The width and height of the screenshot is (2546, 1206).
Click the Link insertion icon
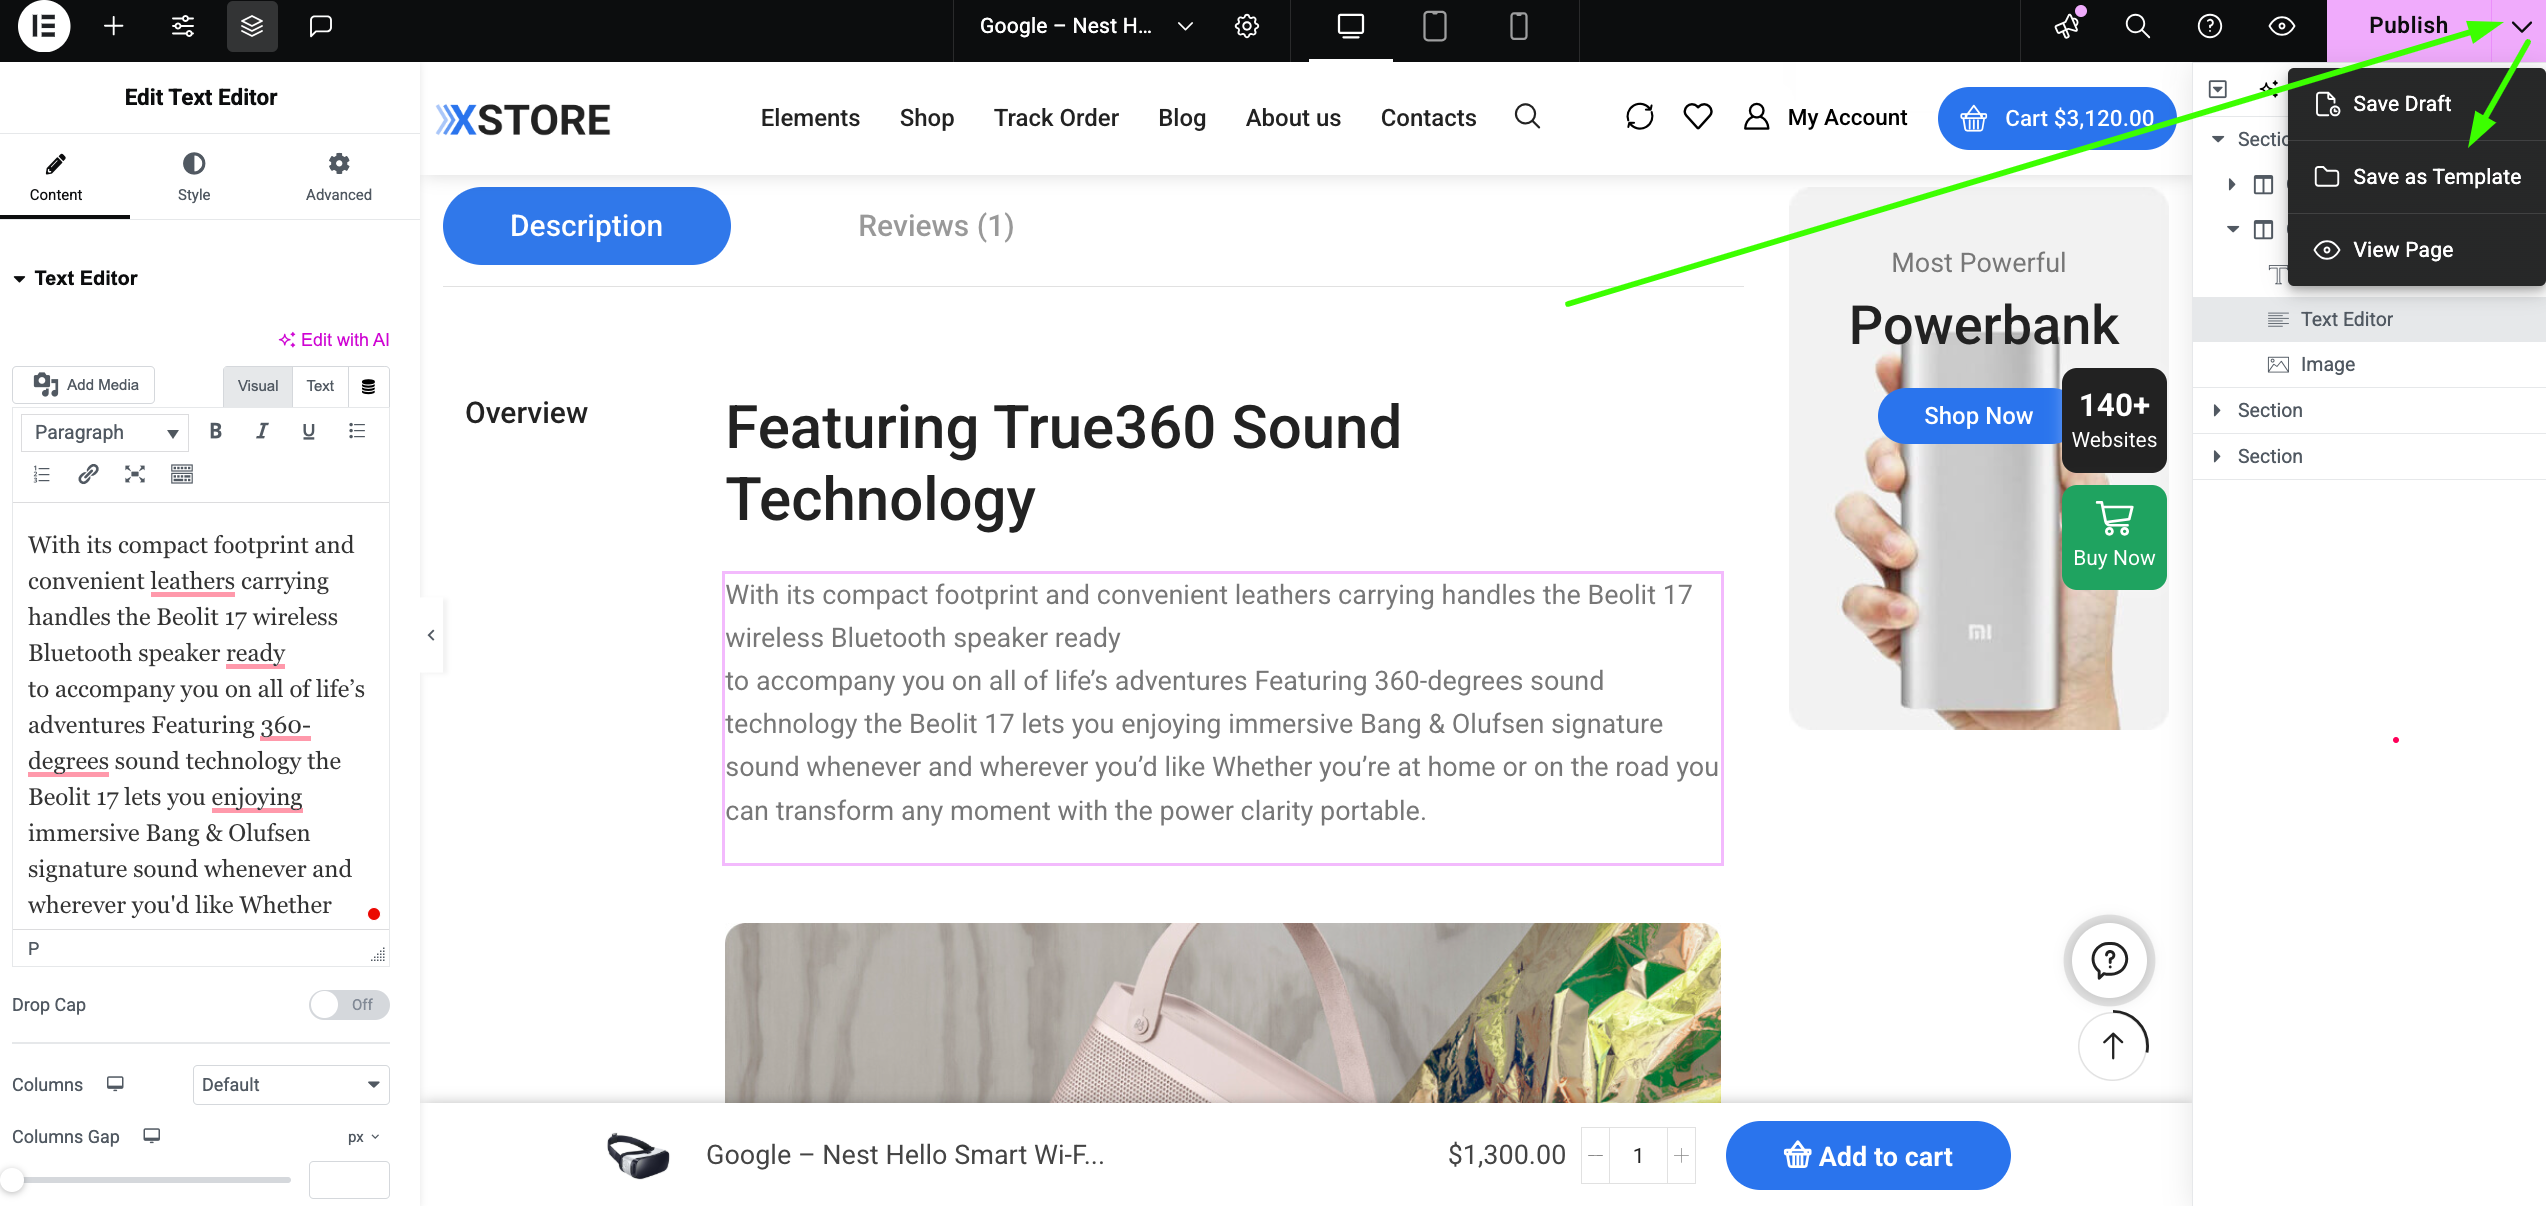click(88, 474)
